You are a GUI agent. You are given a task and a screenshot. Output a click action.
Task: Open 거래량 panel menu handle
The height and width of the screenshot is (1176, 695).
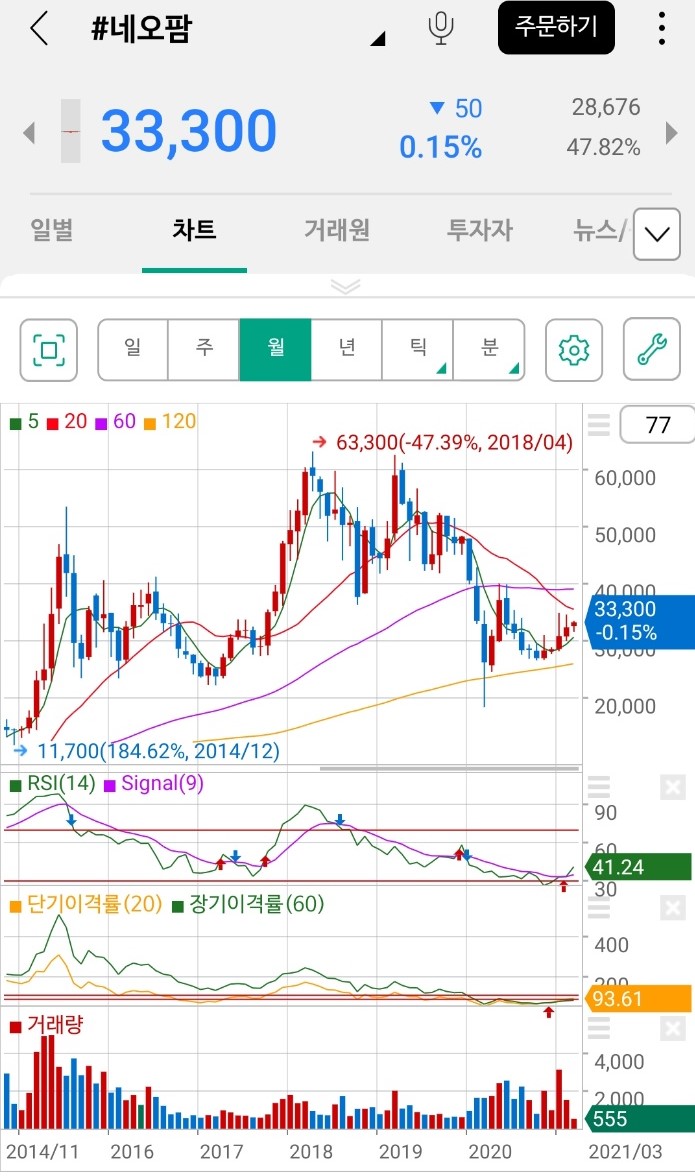coord(598,1028)
